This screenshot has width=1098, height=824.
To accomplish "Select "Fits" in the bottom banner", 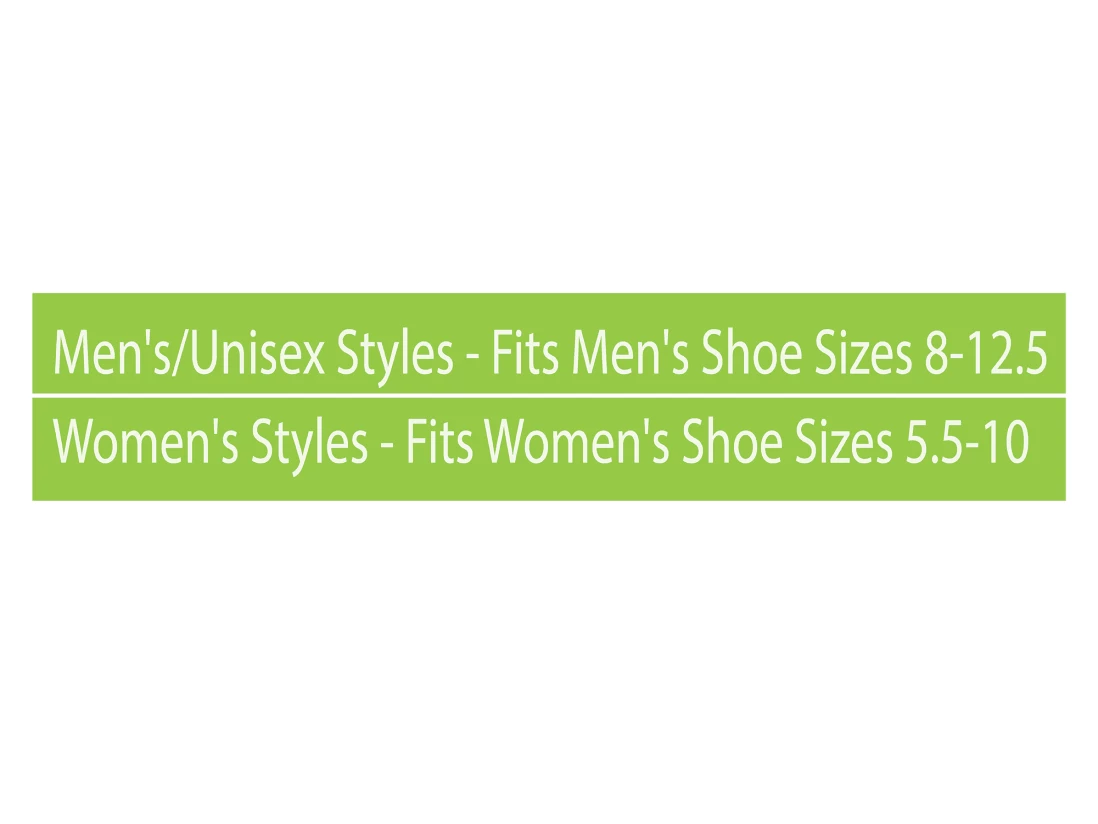I will click(x=439, y=442).
